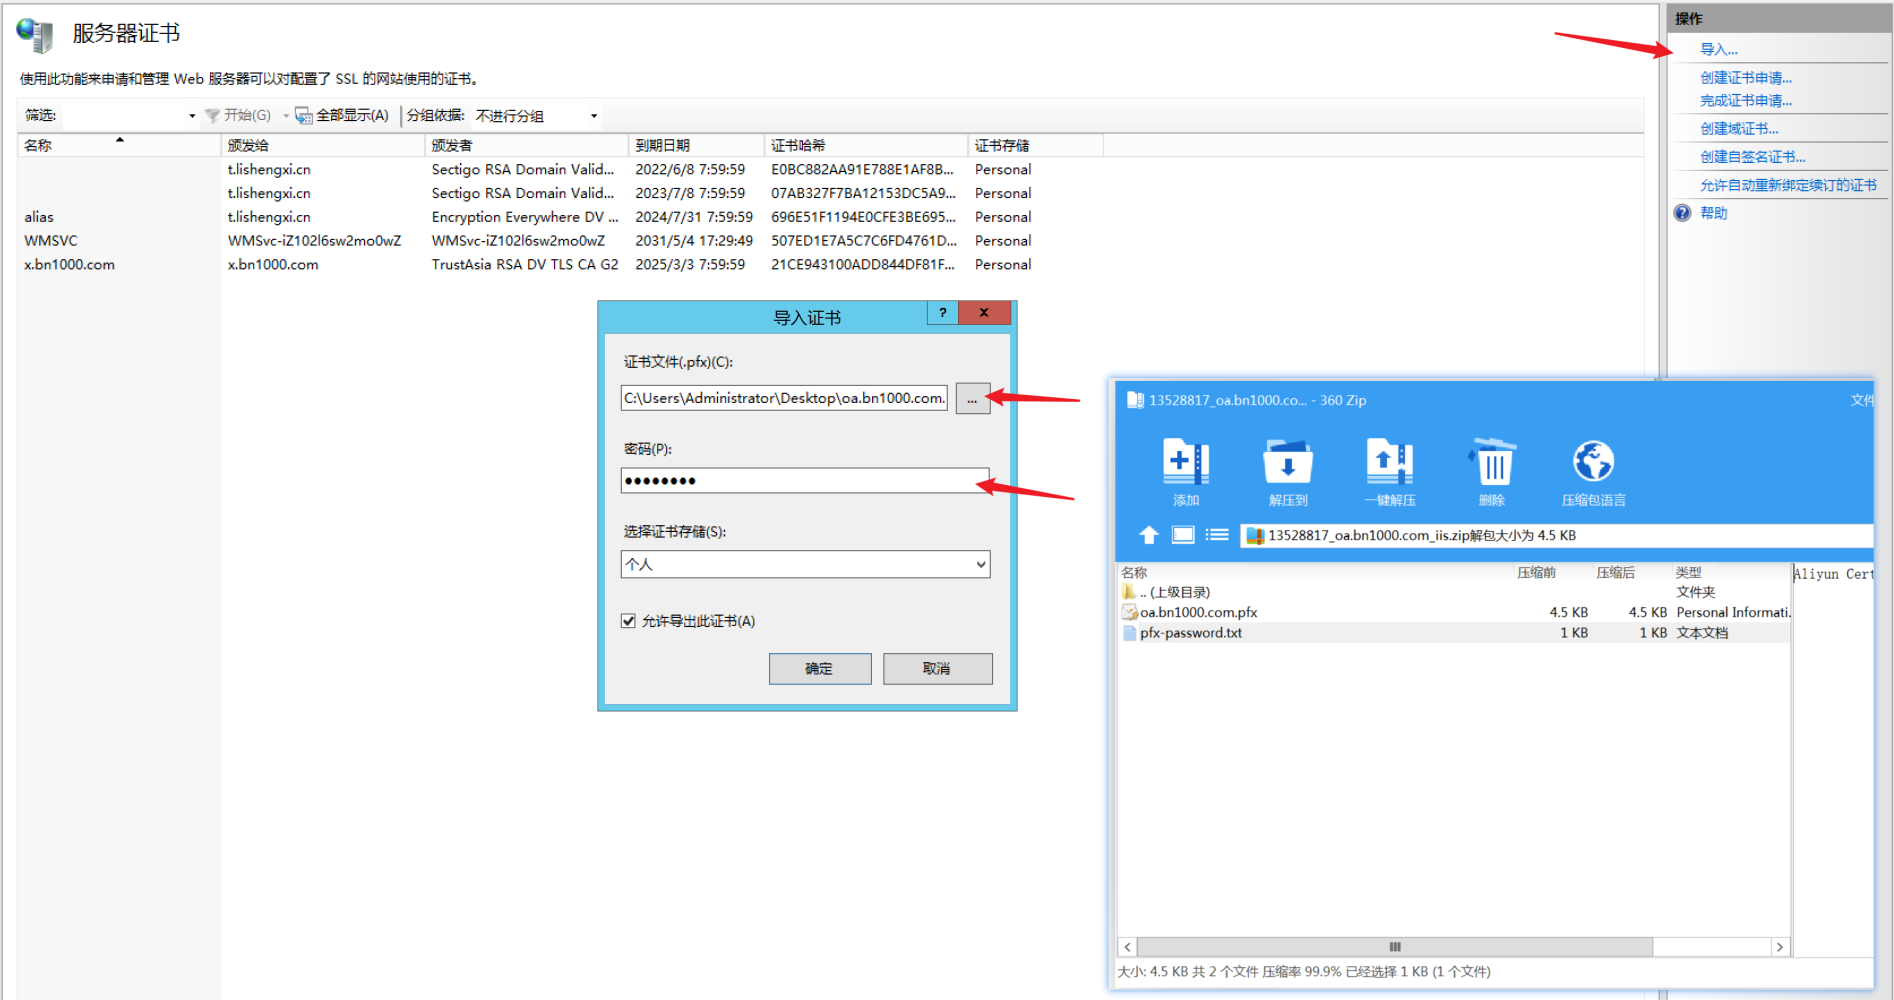
Task: Click the pfx-password.txt file icon
Action: (1130, 633)
